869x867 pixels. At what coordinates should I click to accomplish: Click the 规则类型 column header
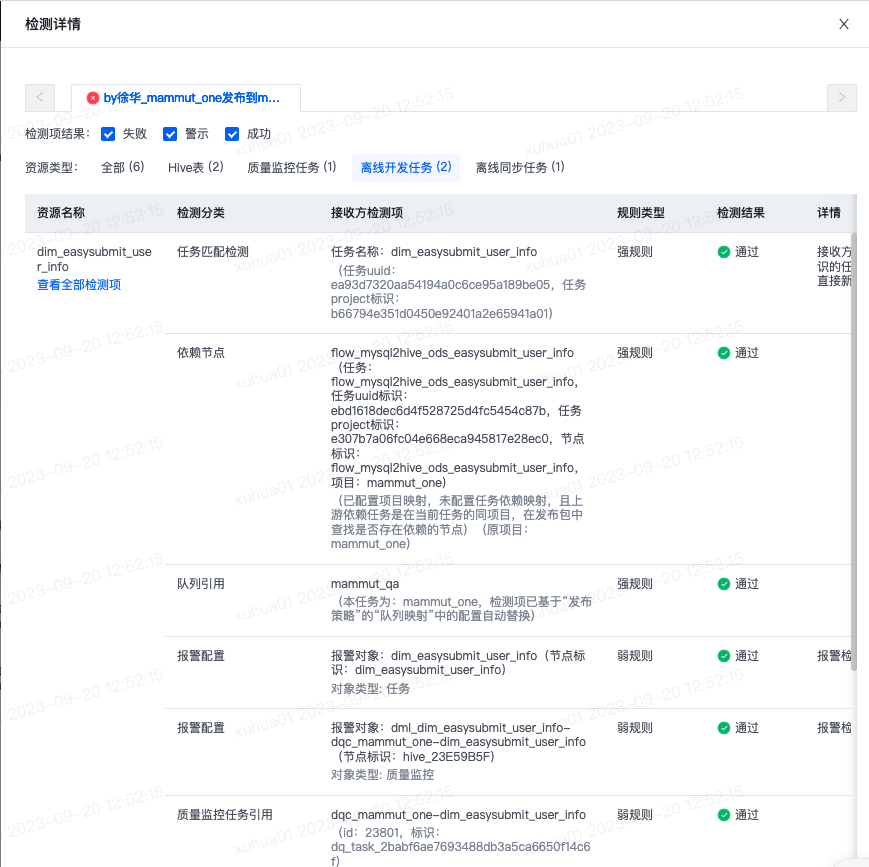[641, 213]
